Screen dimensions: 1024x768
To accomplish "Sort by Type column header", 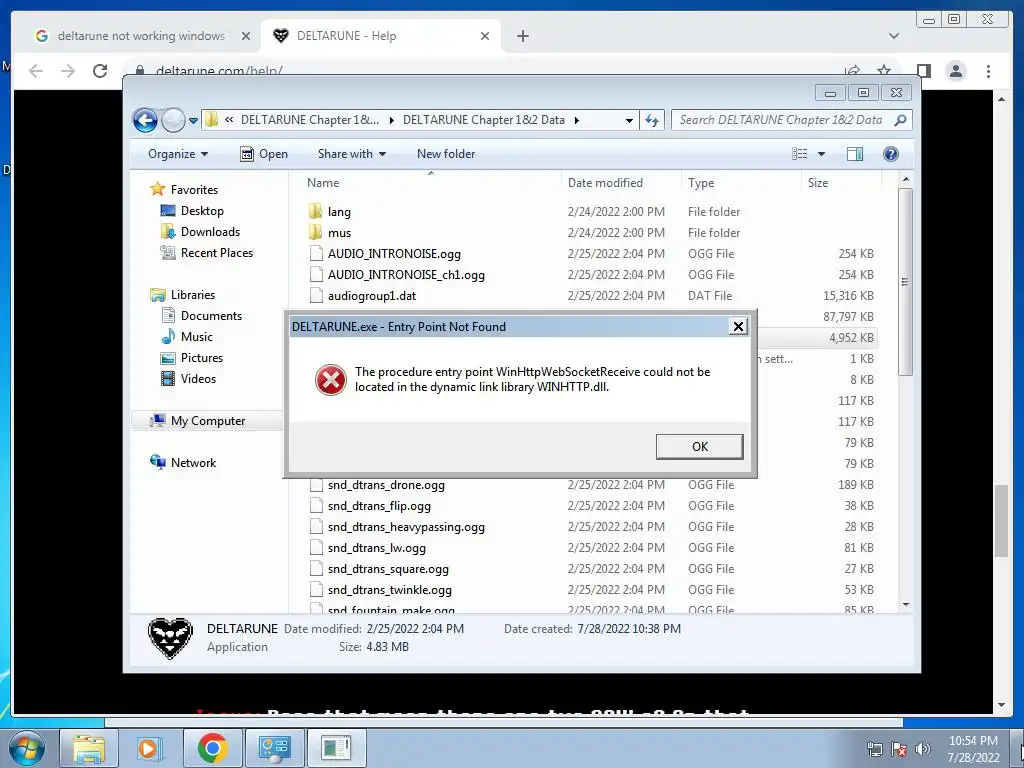I will (701, 183).
